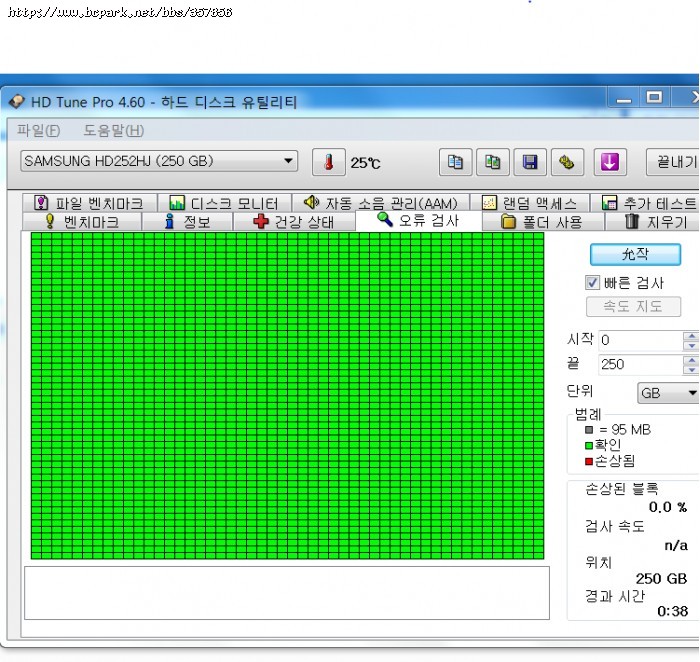Screen dimensions: 700x662
Task: Click the 0:38 elapsed time value
Action: pos(672,611)
